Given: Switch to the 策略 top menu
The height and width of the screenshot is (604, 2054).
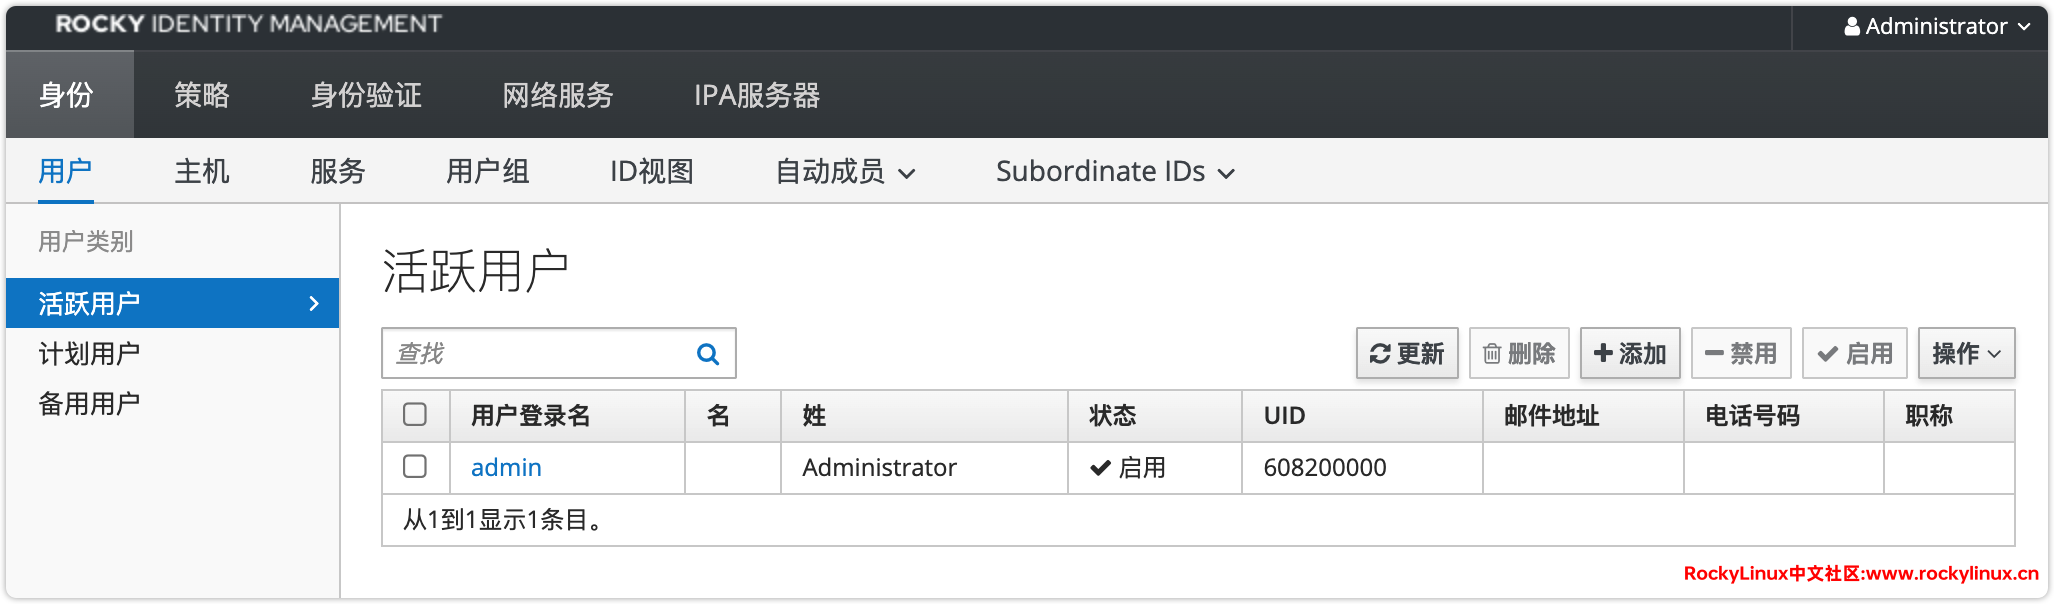Looking at the screenshot, I should [202, 95].
